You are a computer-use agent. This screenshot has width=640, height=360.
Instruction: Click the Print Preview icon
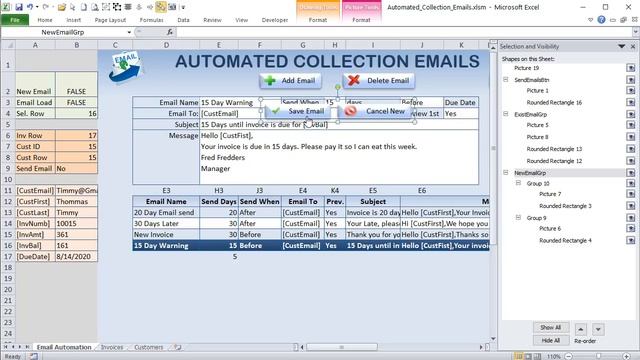(x=94, y=7)
